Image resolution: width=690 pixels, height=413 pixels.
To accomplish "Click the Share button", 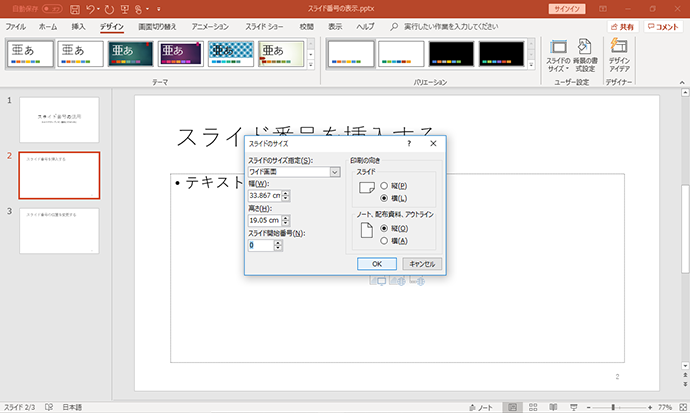I will pyautogui.click(x=623, y=27).
